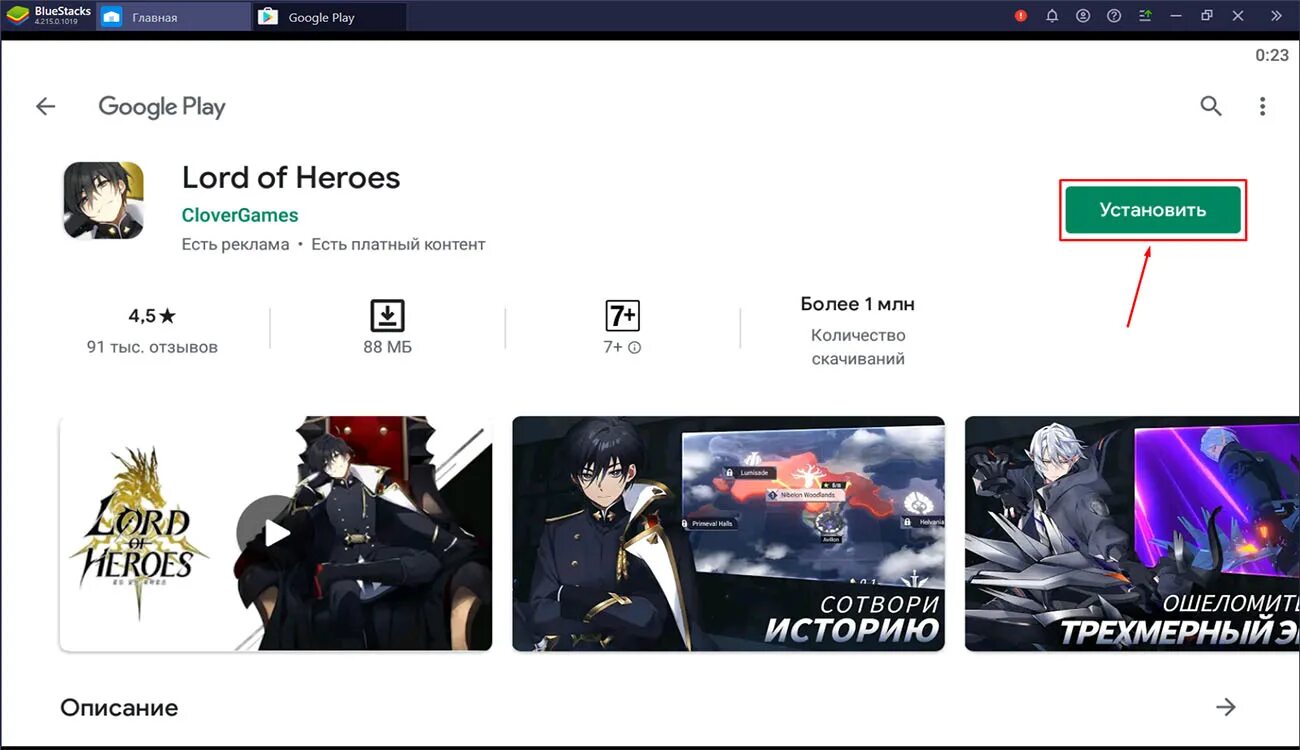Go back using the left arrow
This screenshot has width=1300, height=750.
(45, 107)
